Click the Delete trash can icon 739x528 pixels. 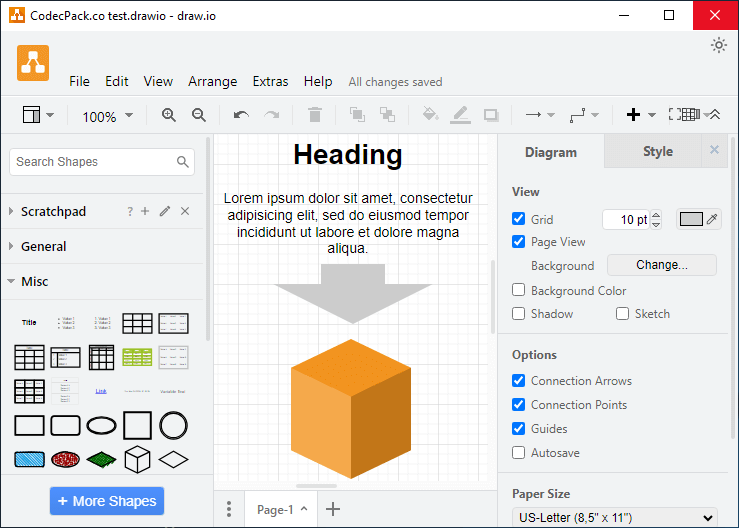pyautogui.click(x=315, y=115)
